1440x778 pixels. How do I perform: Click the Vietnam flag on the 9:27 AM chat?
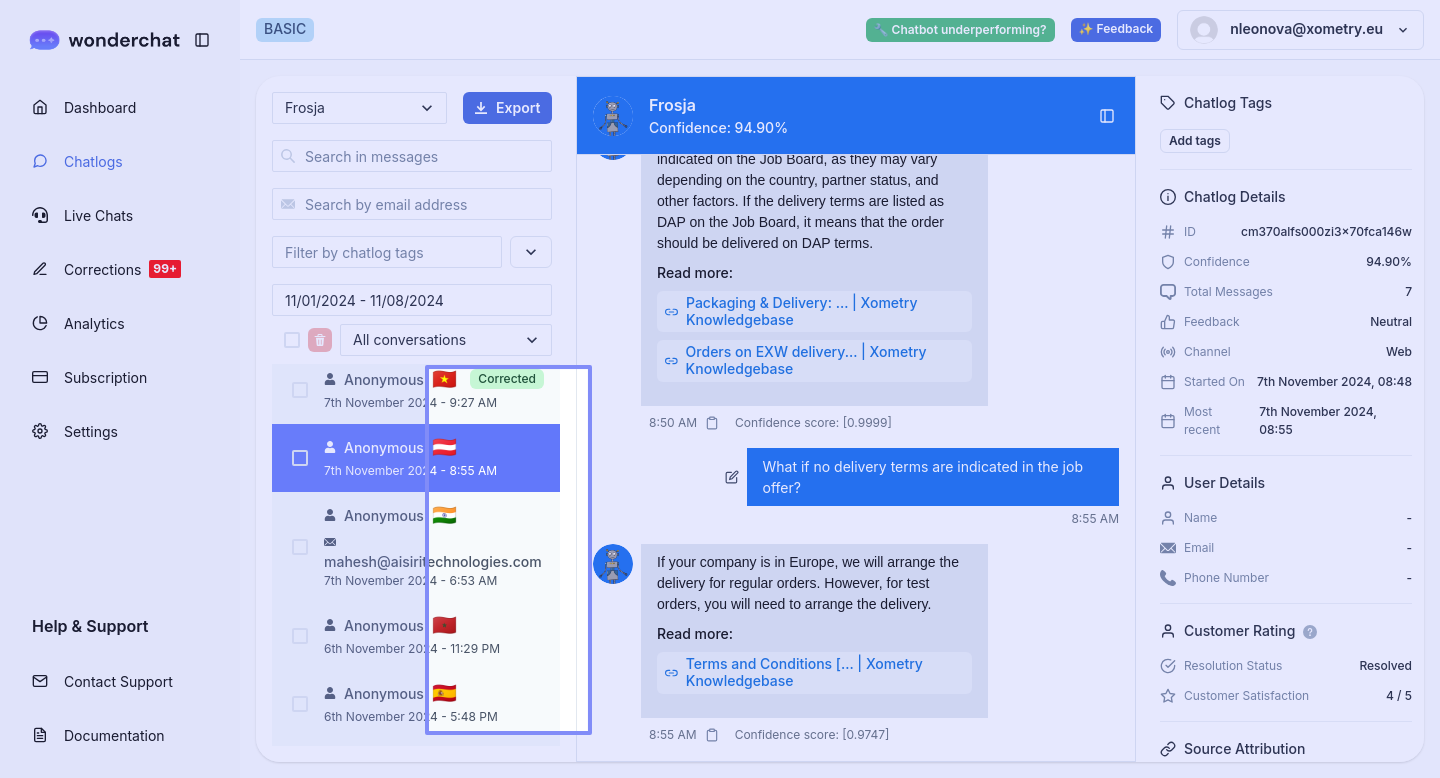[444, 379]
